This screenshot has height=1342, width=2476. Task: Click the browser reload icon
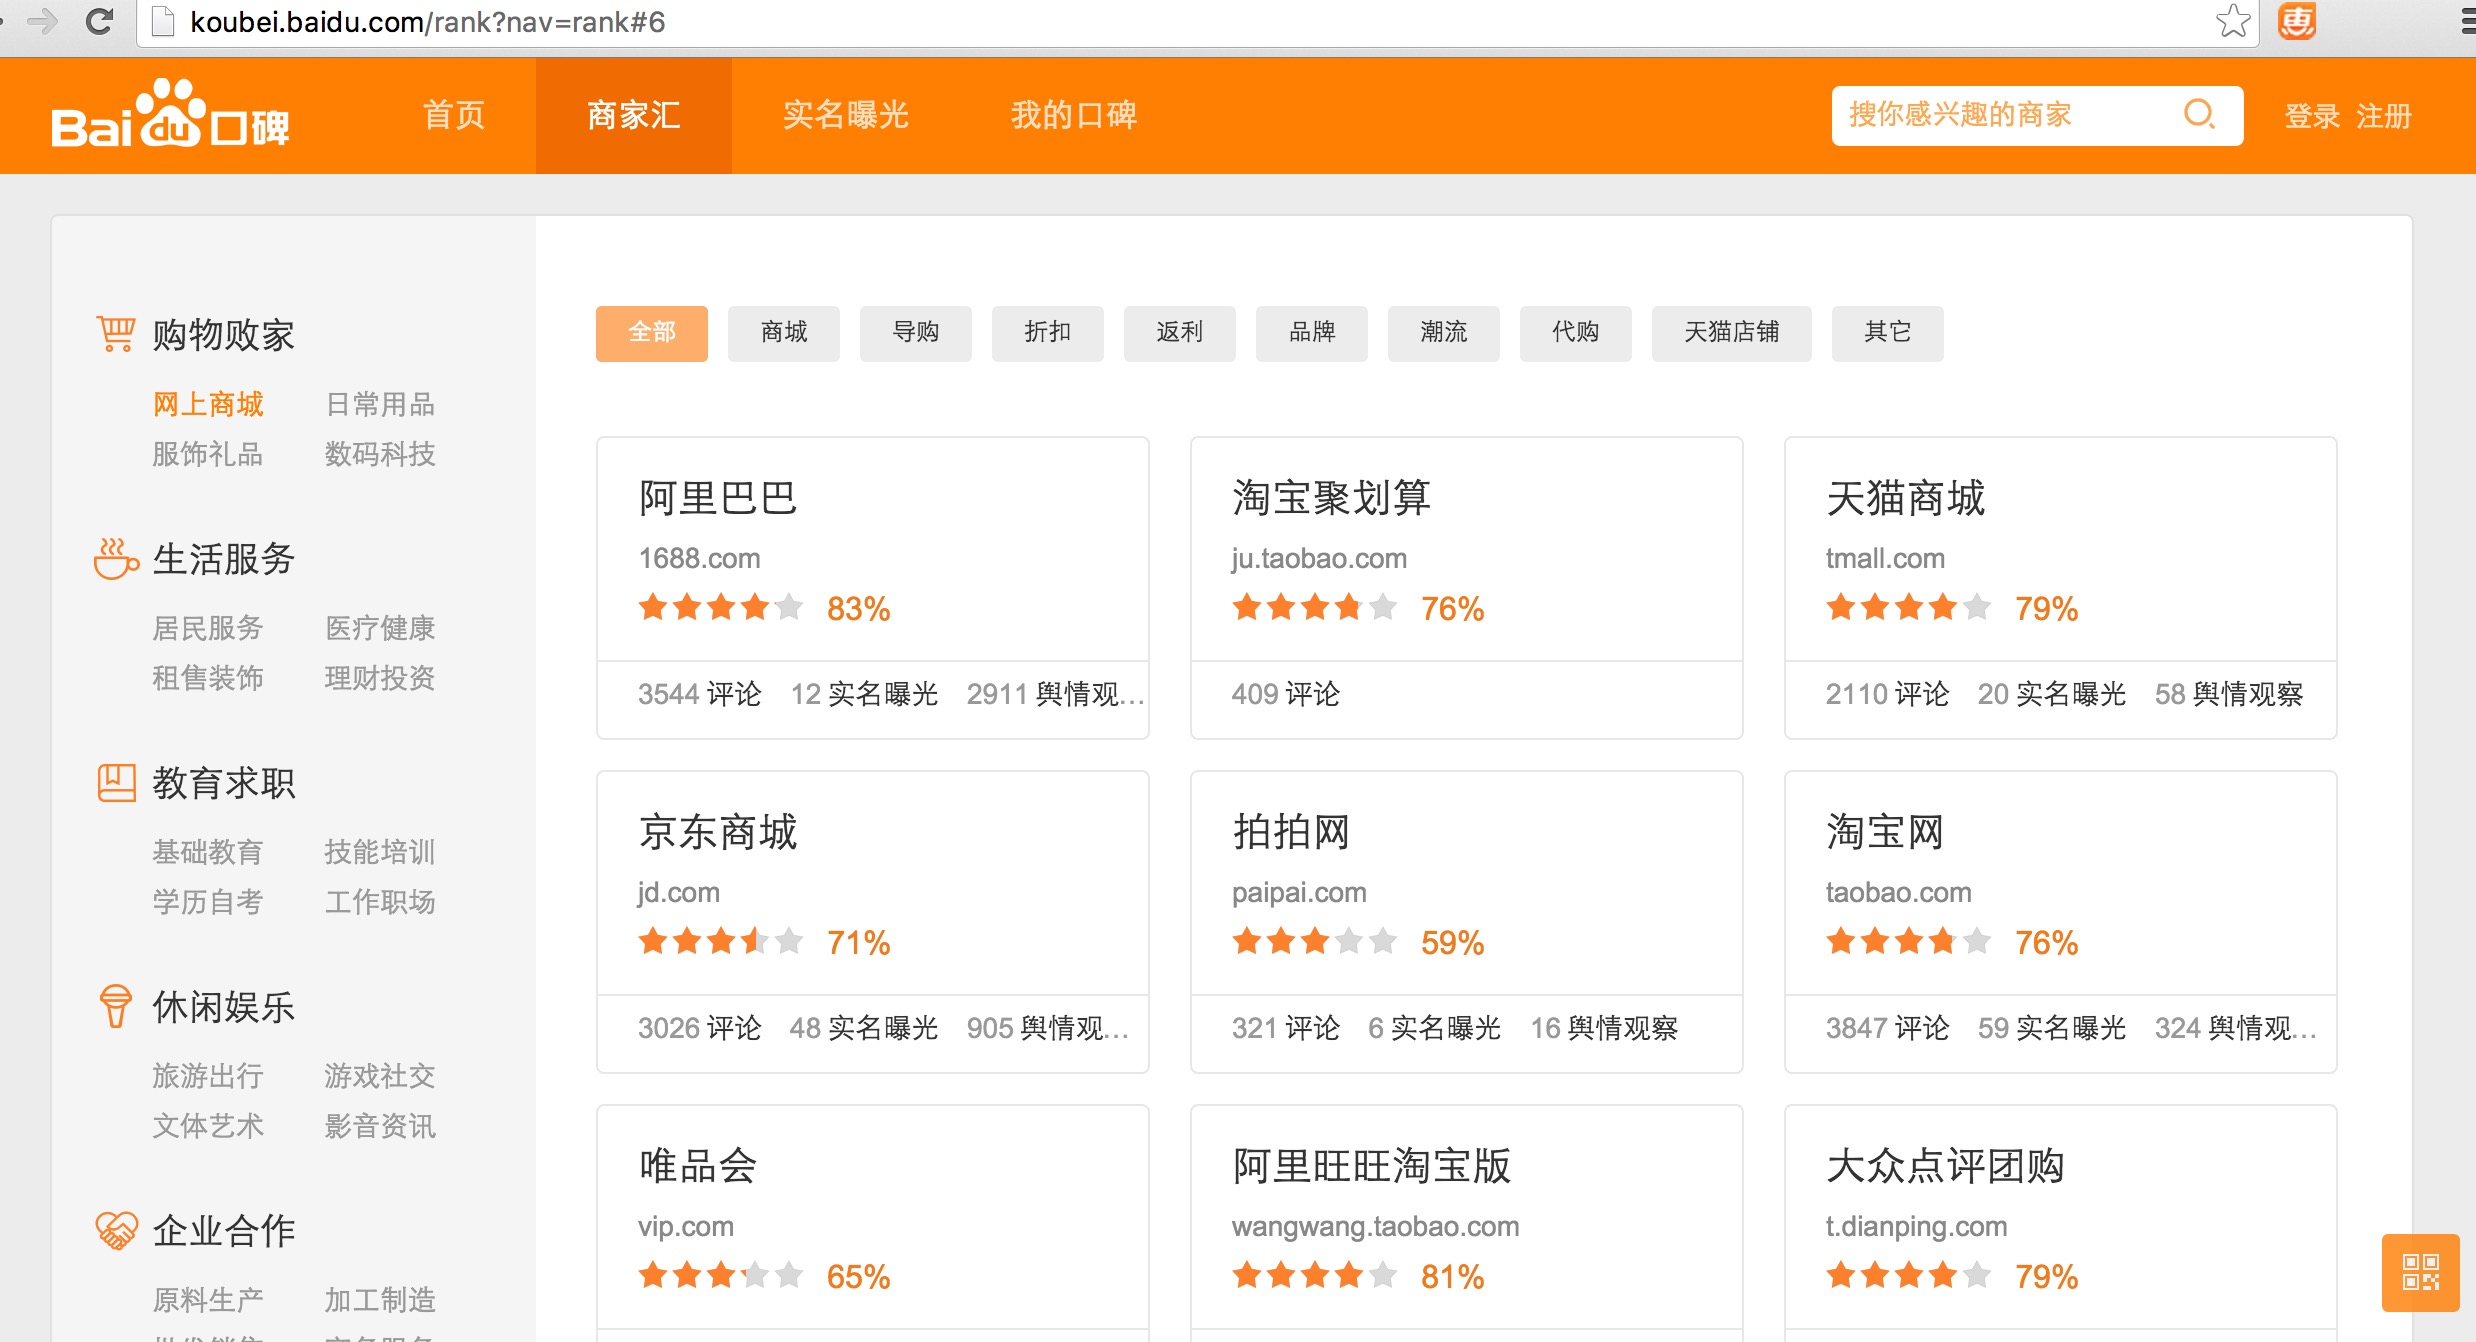[98, 21]
